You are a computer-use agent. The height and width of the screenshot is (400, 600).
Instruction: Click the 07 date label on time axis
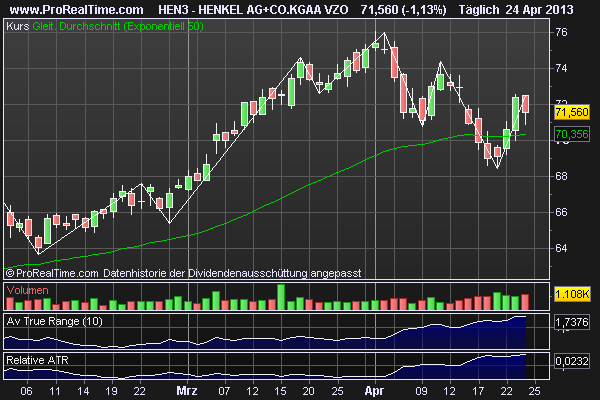pyautogui.click(x=224, y=391)
